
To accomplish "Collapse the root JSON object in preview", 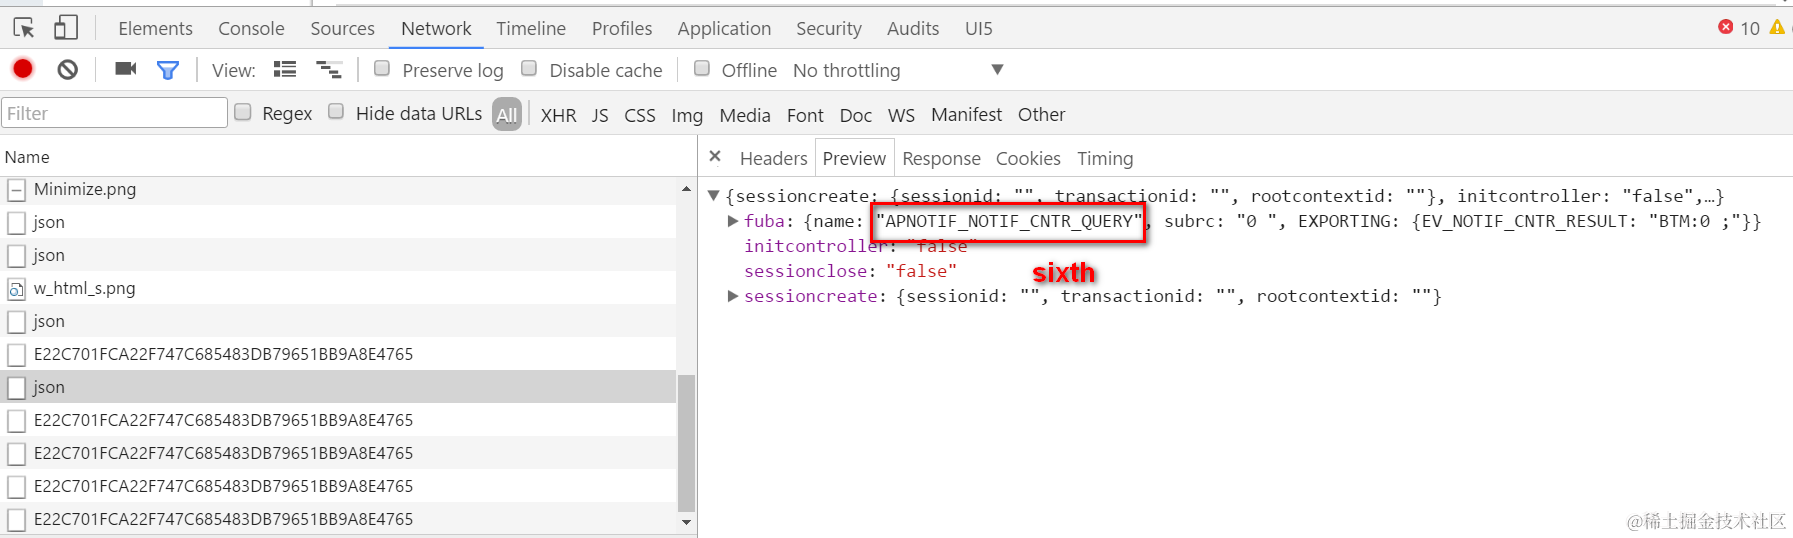I will pos(713,195).
